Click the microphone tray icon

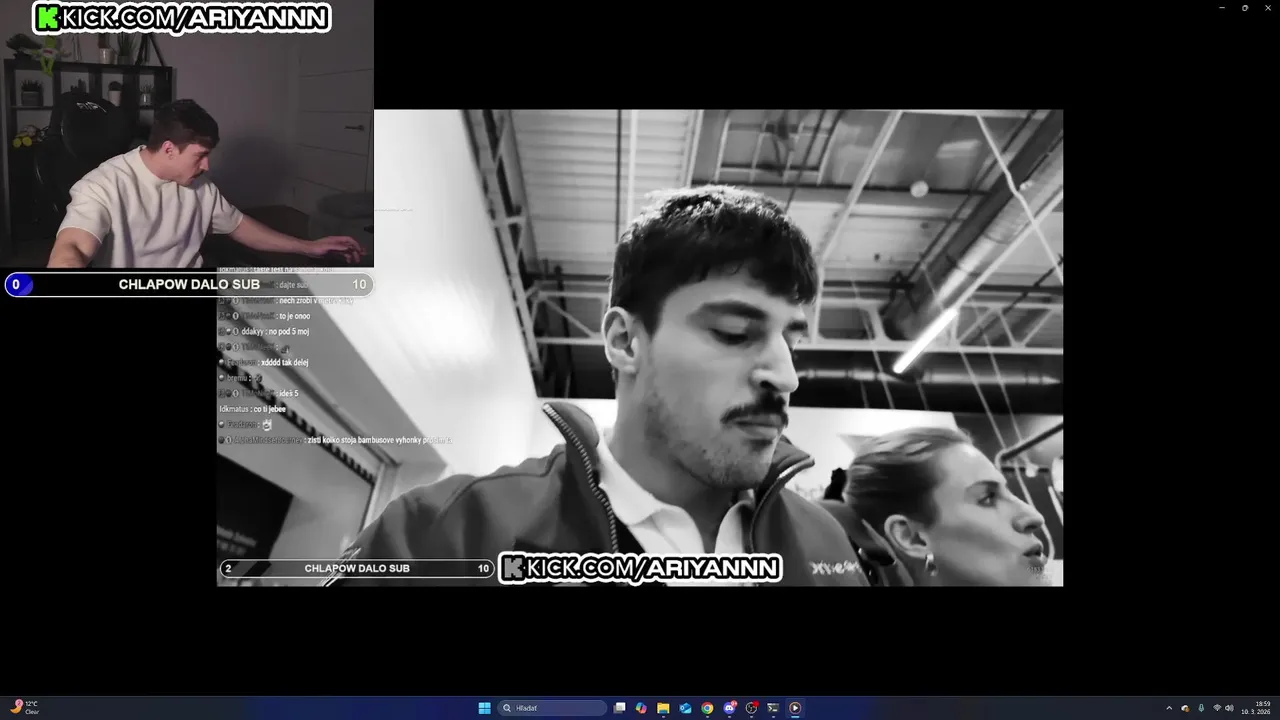click(x=1201, y=708)
